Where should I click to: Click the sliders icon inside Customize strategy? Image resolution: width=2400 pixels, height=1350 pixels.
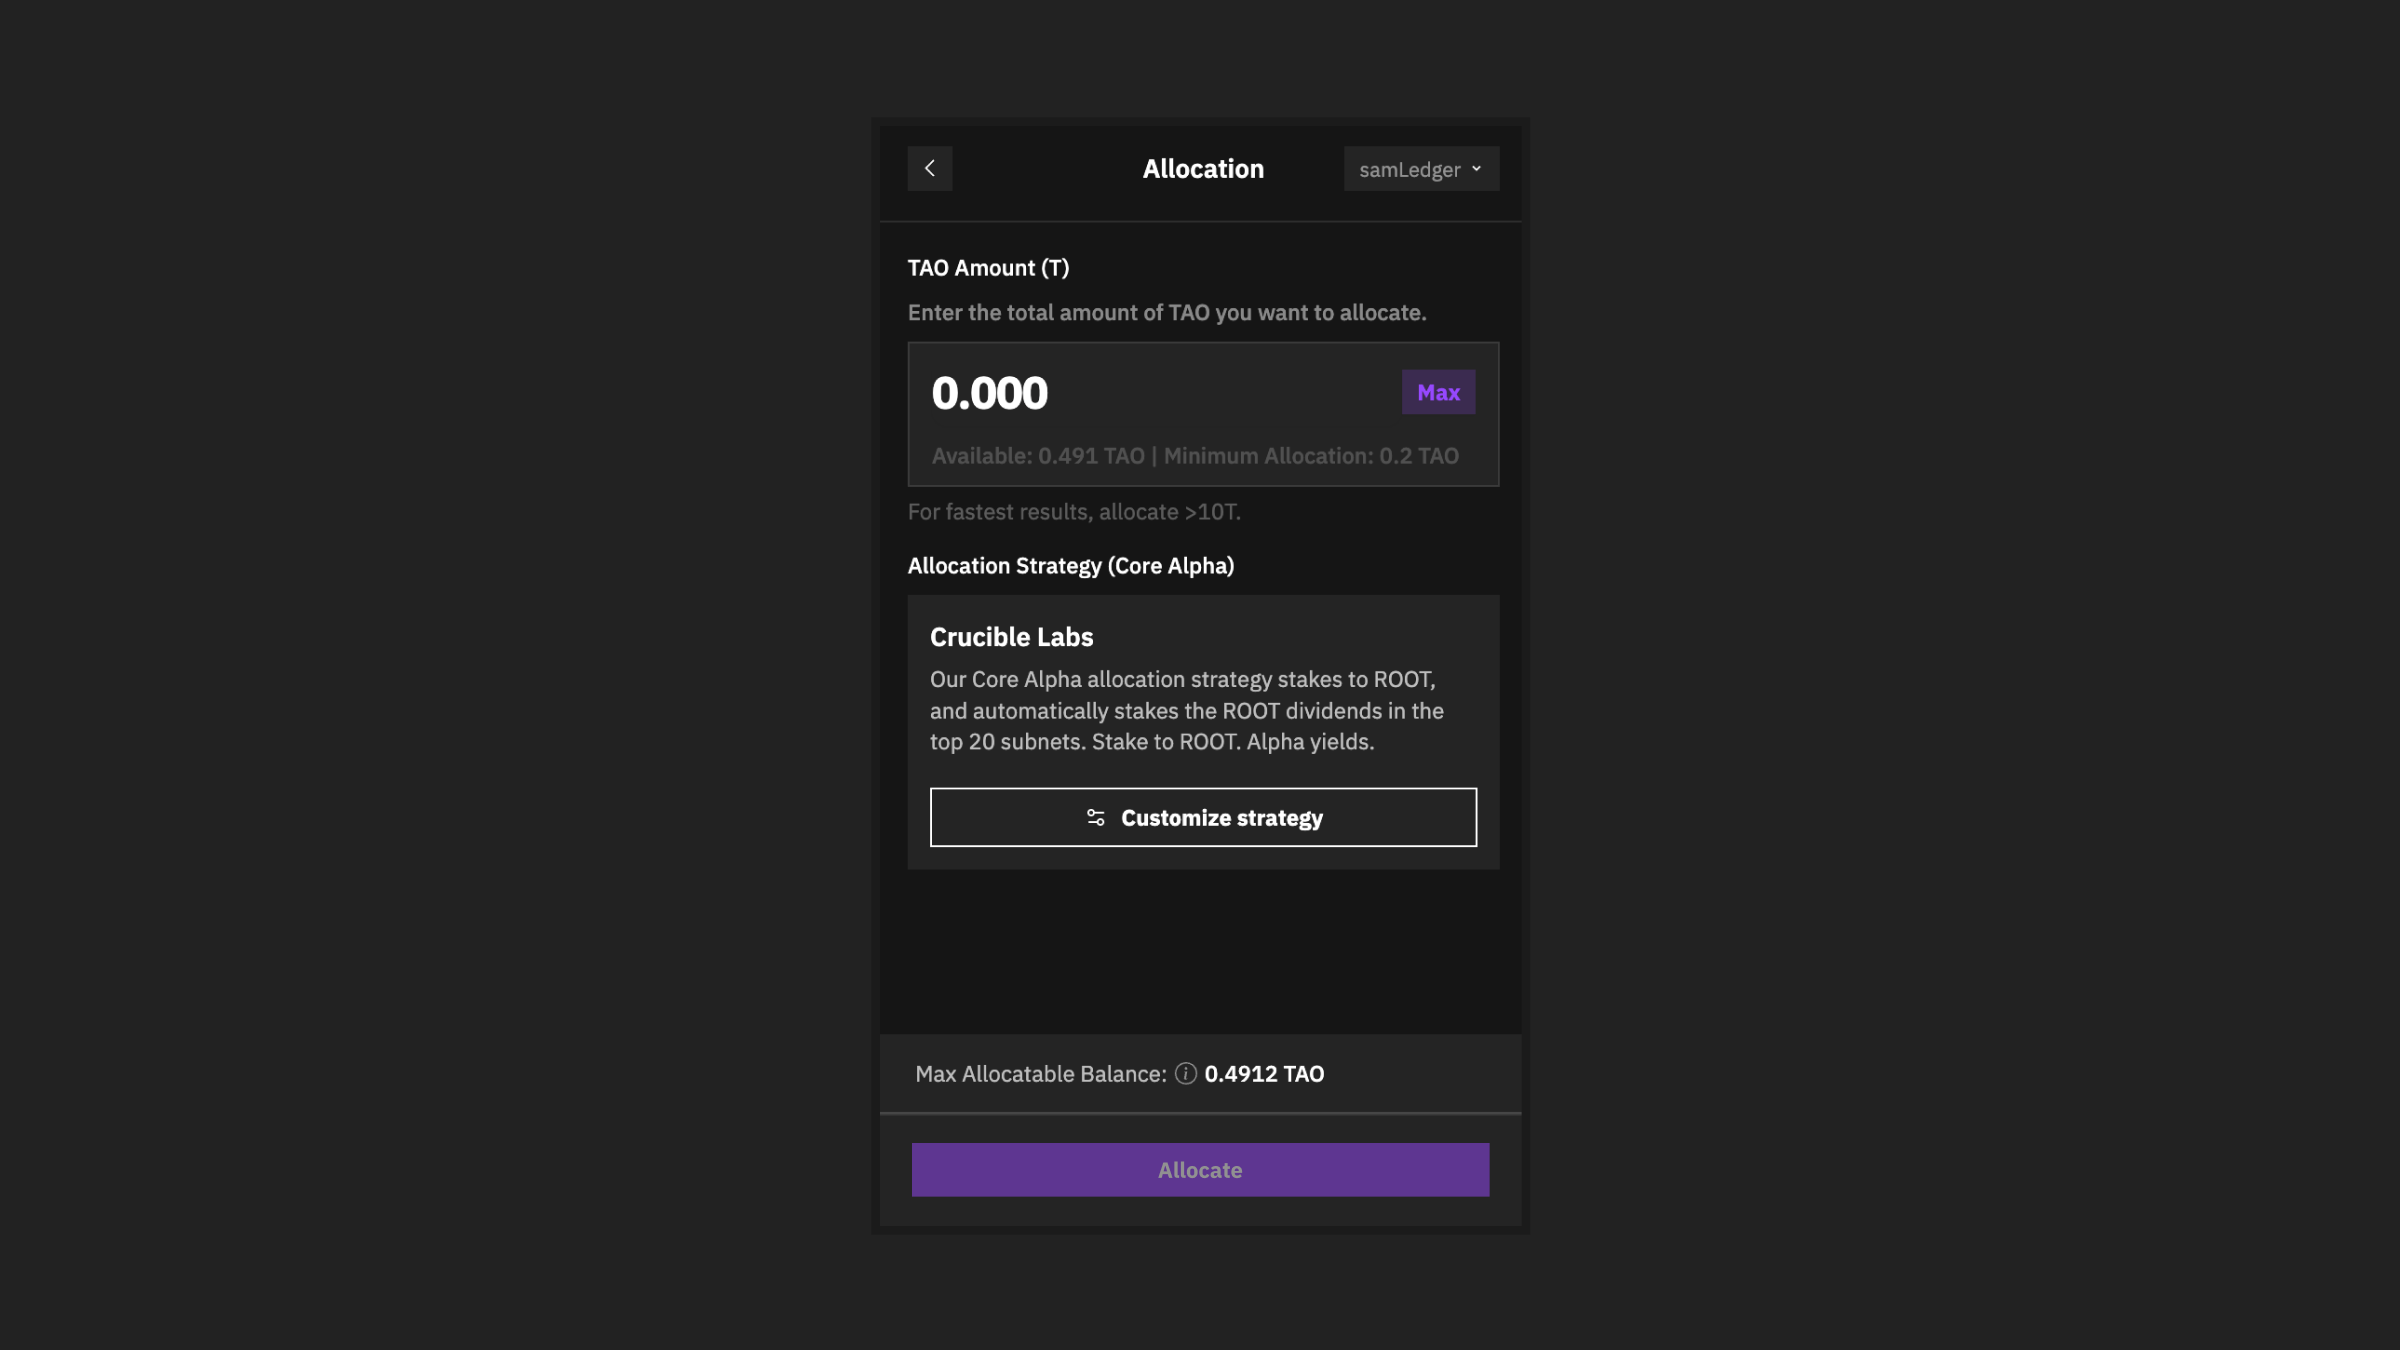(1094, 817)
